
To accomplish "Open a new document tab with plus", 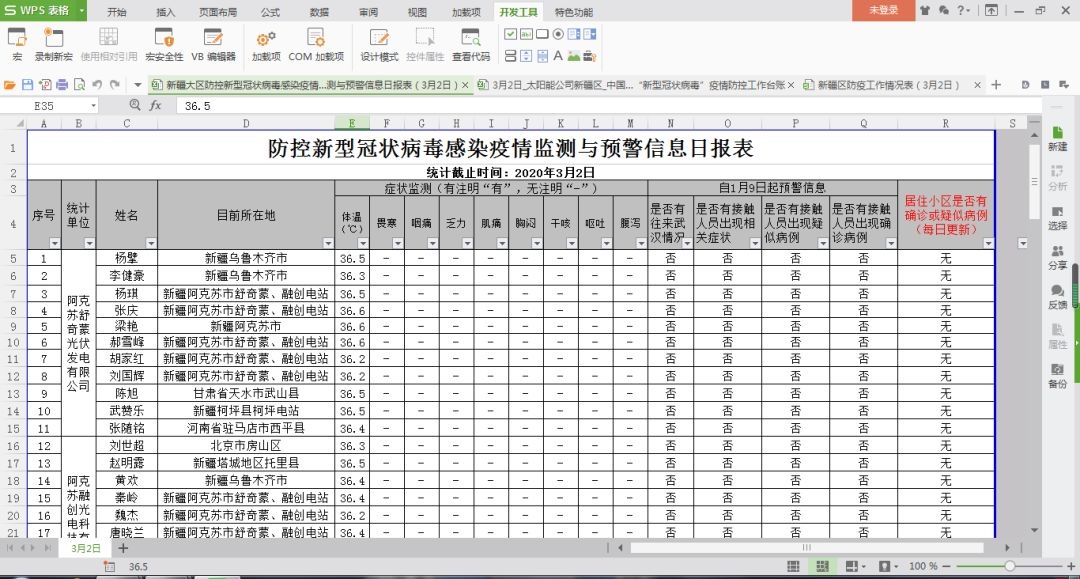I will pyautogui.click(x=996, y=85).
